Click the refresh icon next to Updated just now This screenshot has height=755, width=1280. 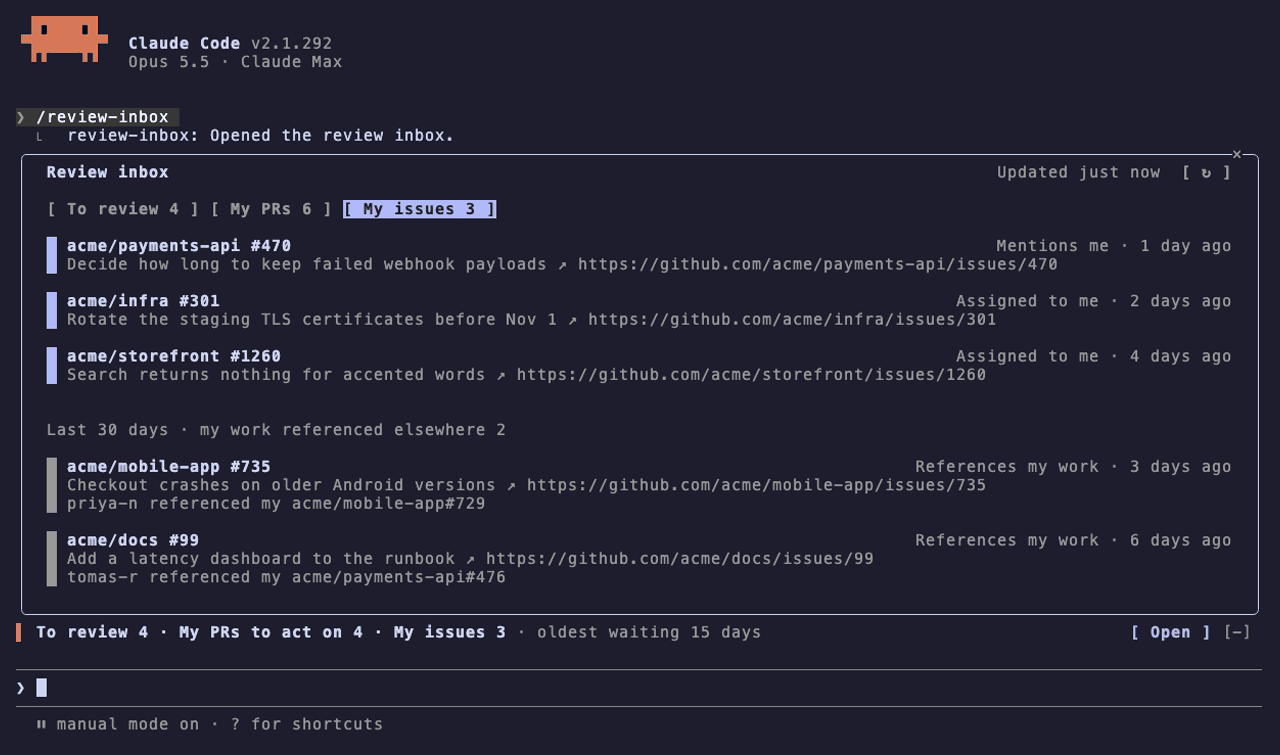pos(1206,172)
